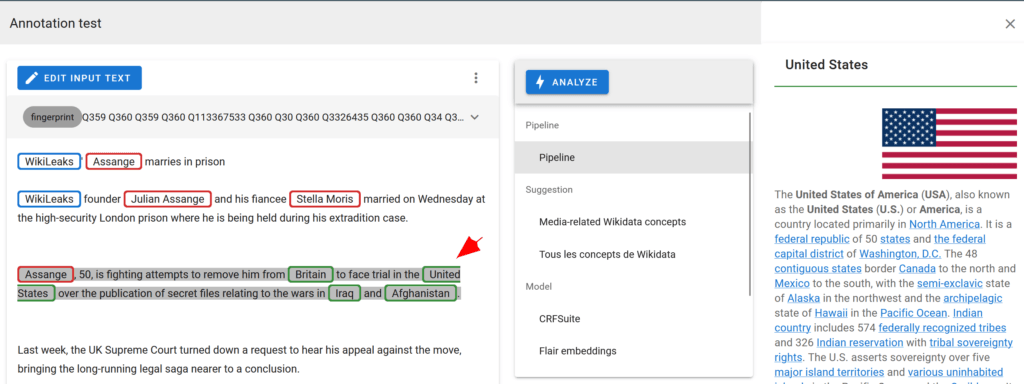The height and width of the screenshot is (384, 1024).
Task: Choose Tous les concepts de Wikidata
Action: point(607,254)
